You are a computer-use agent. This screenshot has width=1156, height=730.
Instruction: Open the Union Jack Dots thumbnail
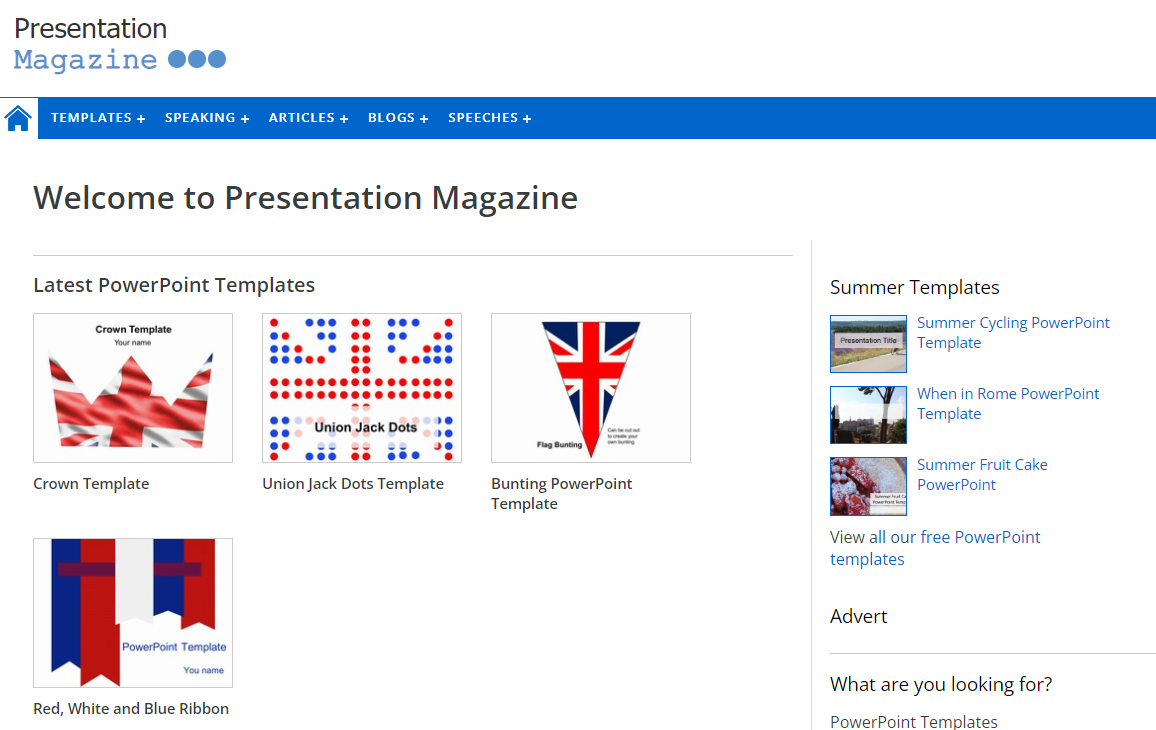pyautogui.click(x=362, y=388)
